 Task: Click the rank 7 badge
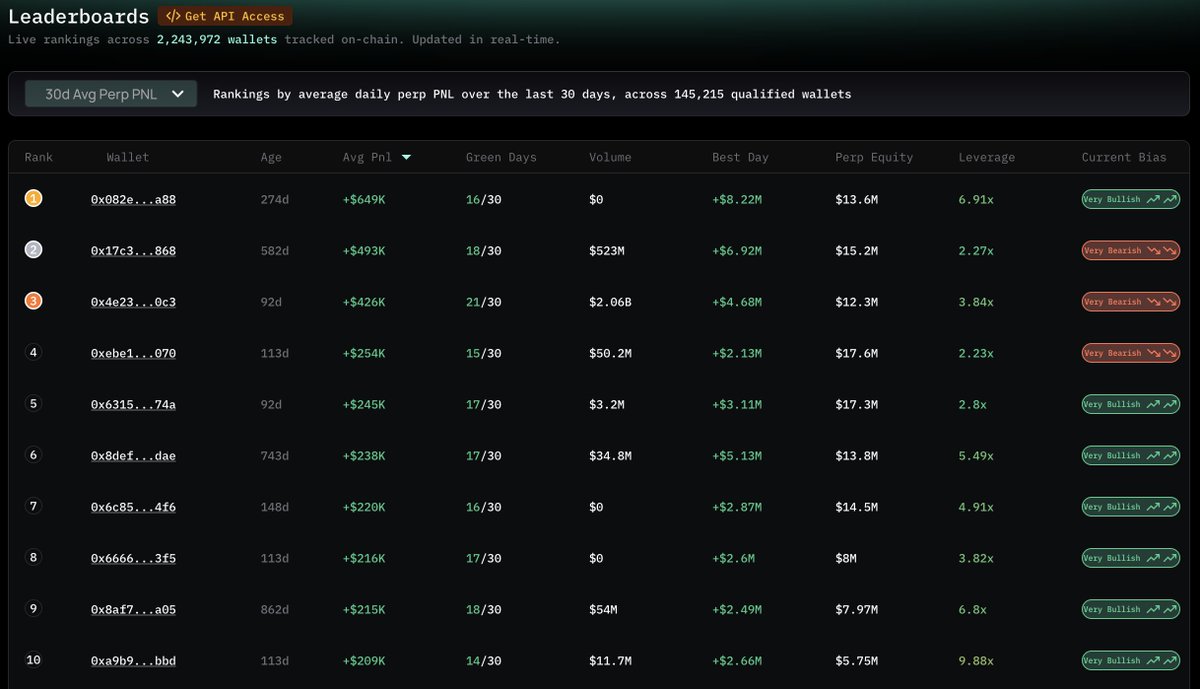tap(33, 506)
